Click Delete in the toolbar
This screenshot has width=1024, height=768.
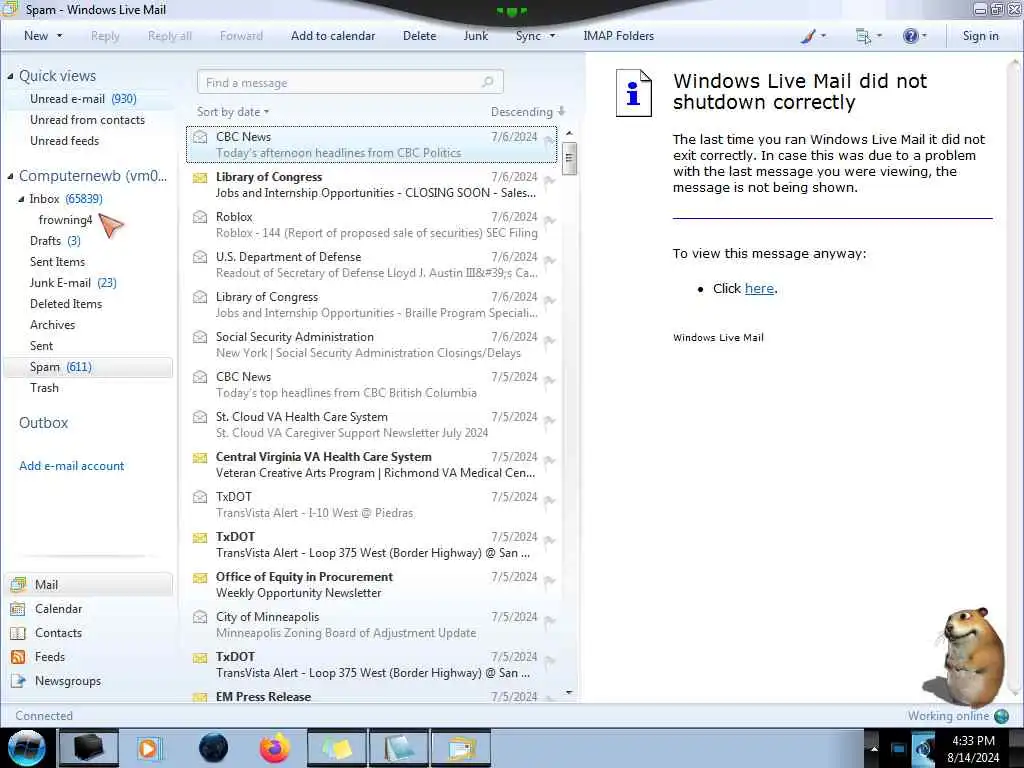click(419, 36)
